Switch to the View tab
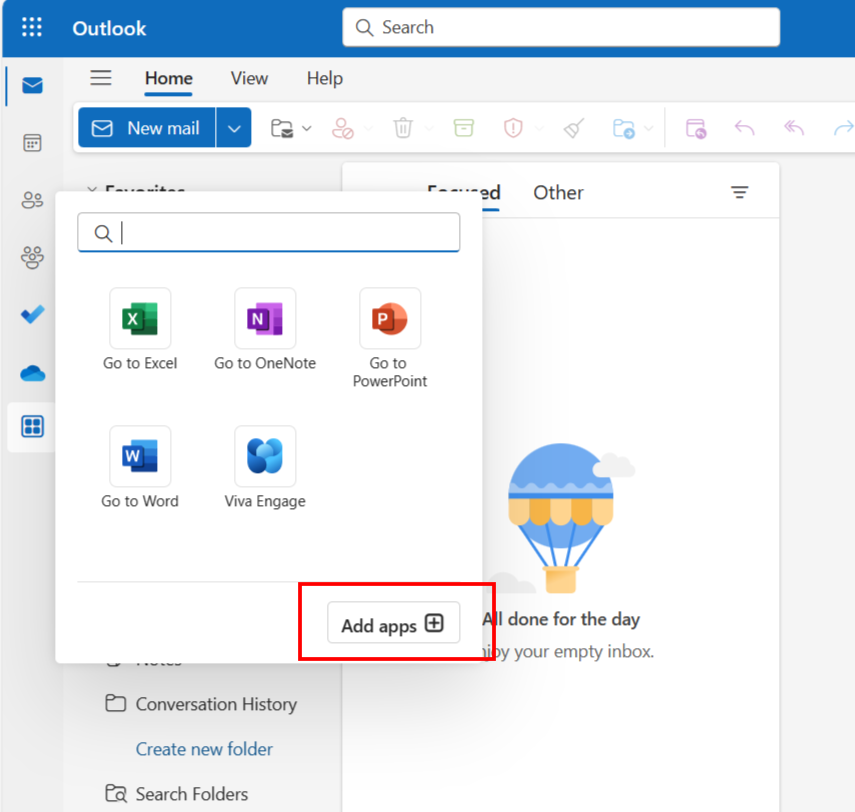The height and width of the screenshot is (812, 855). coord(249,79)
